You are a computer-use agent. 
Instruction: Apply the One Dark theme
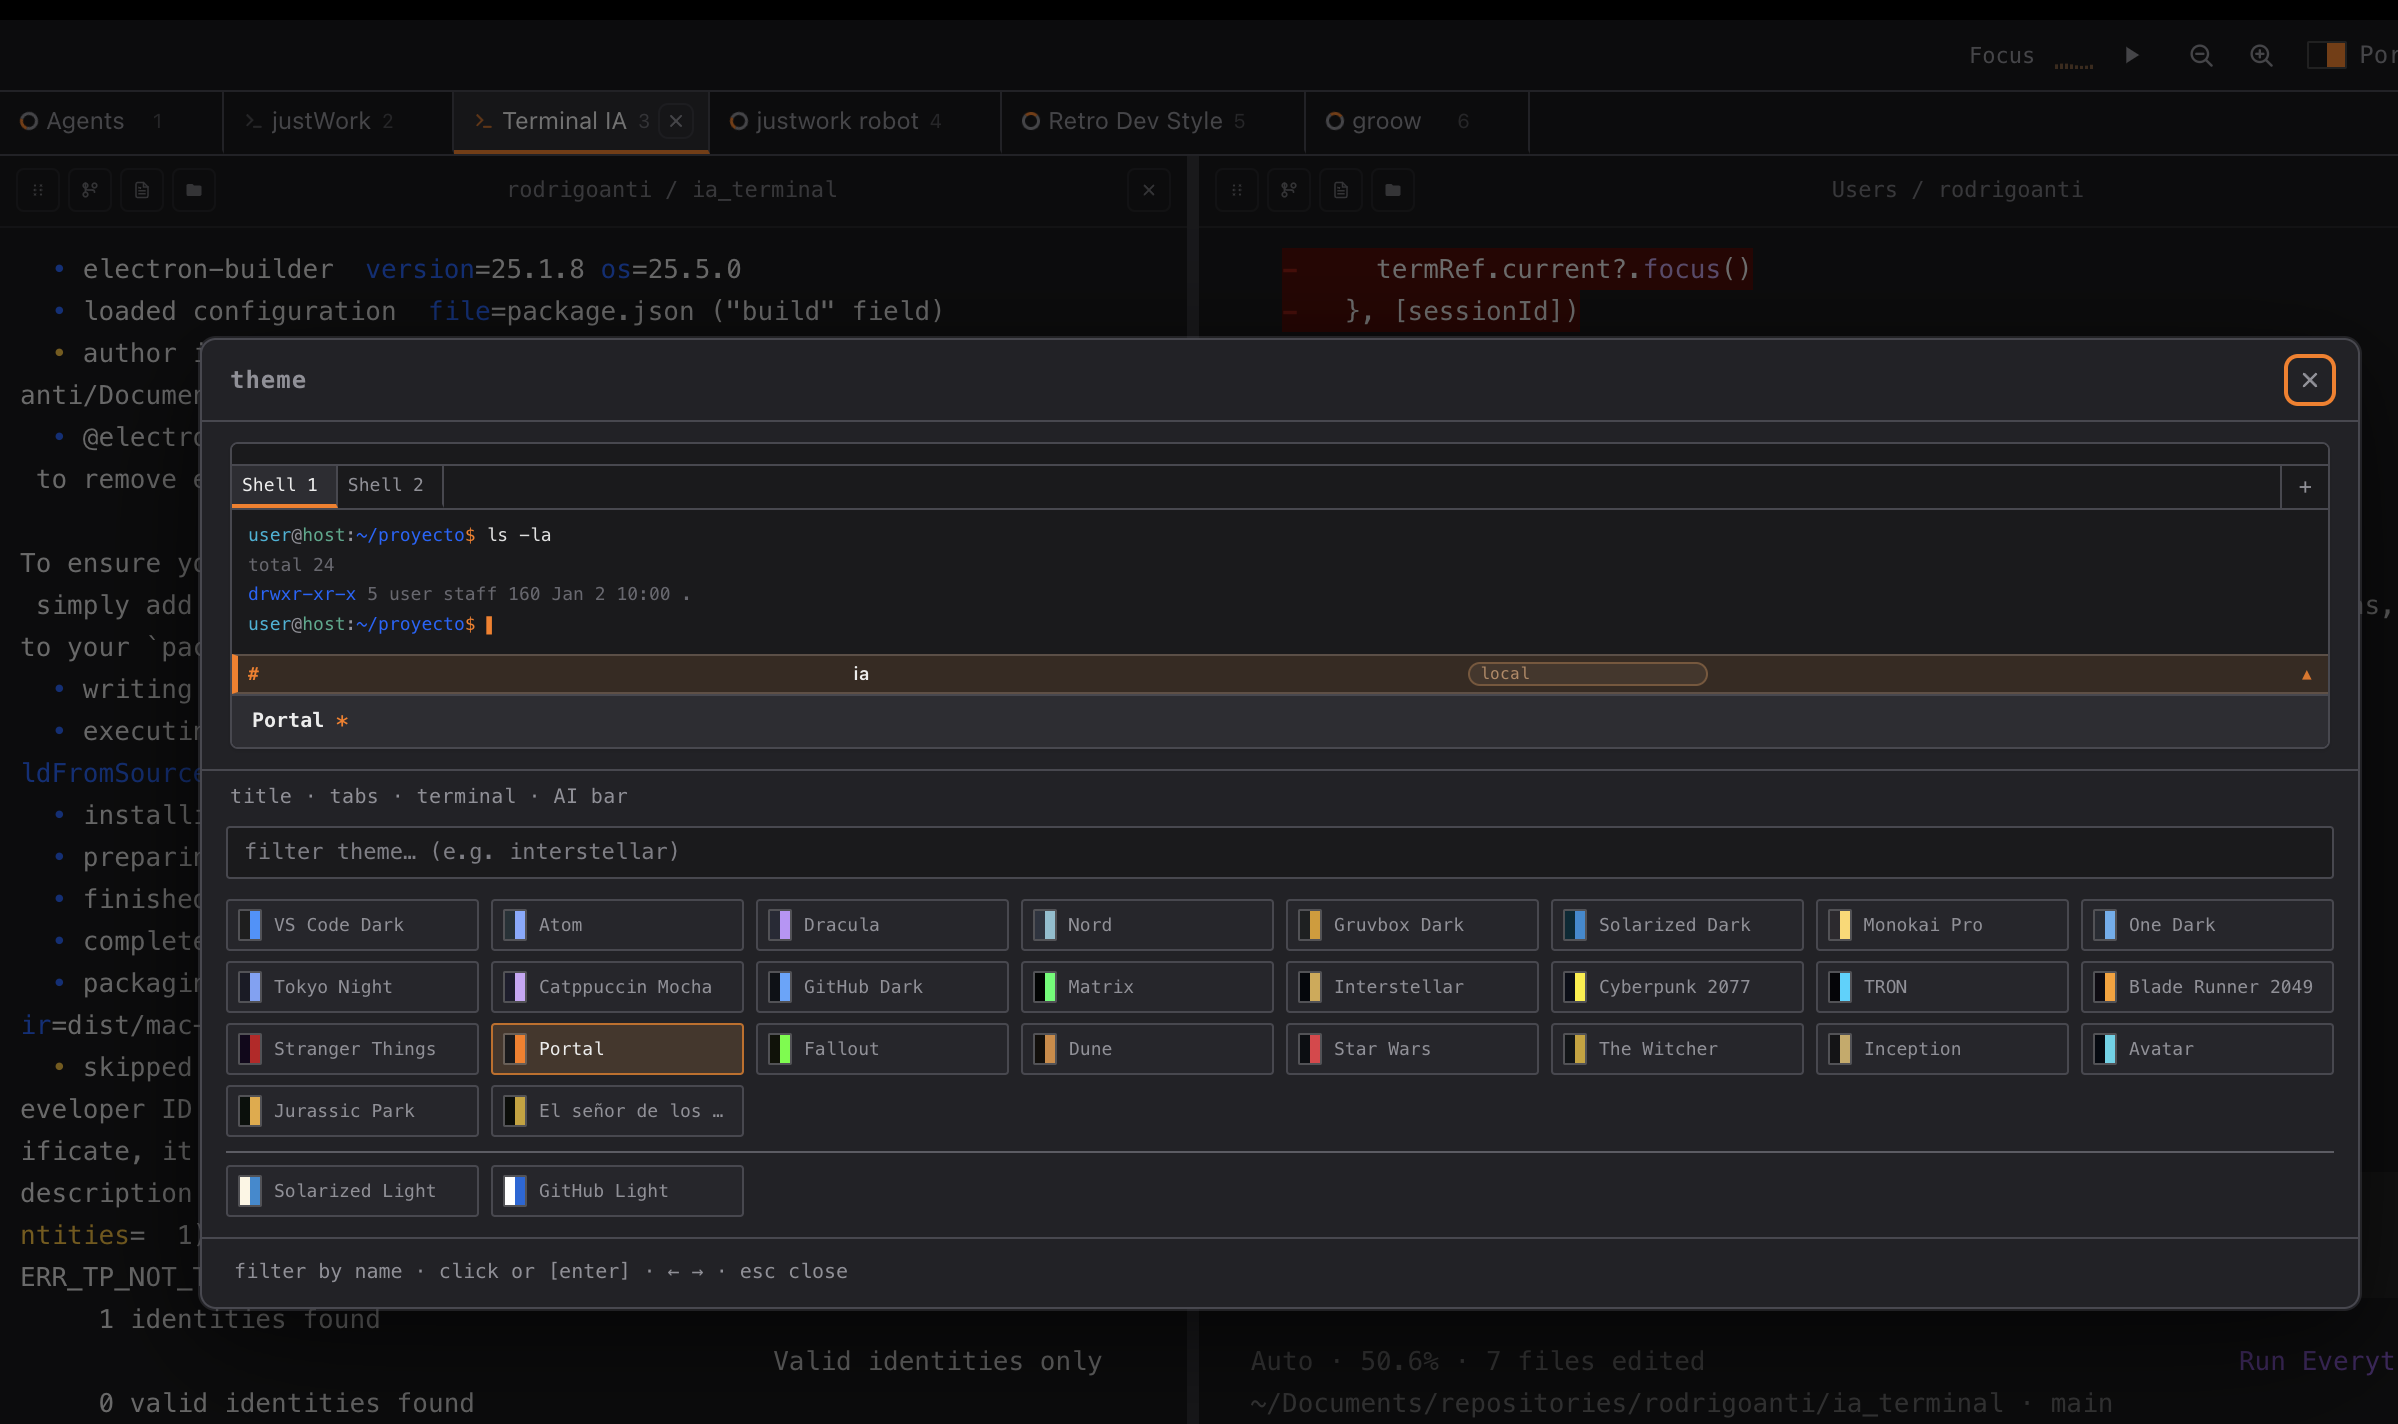[2207, 925]
